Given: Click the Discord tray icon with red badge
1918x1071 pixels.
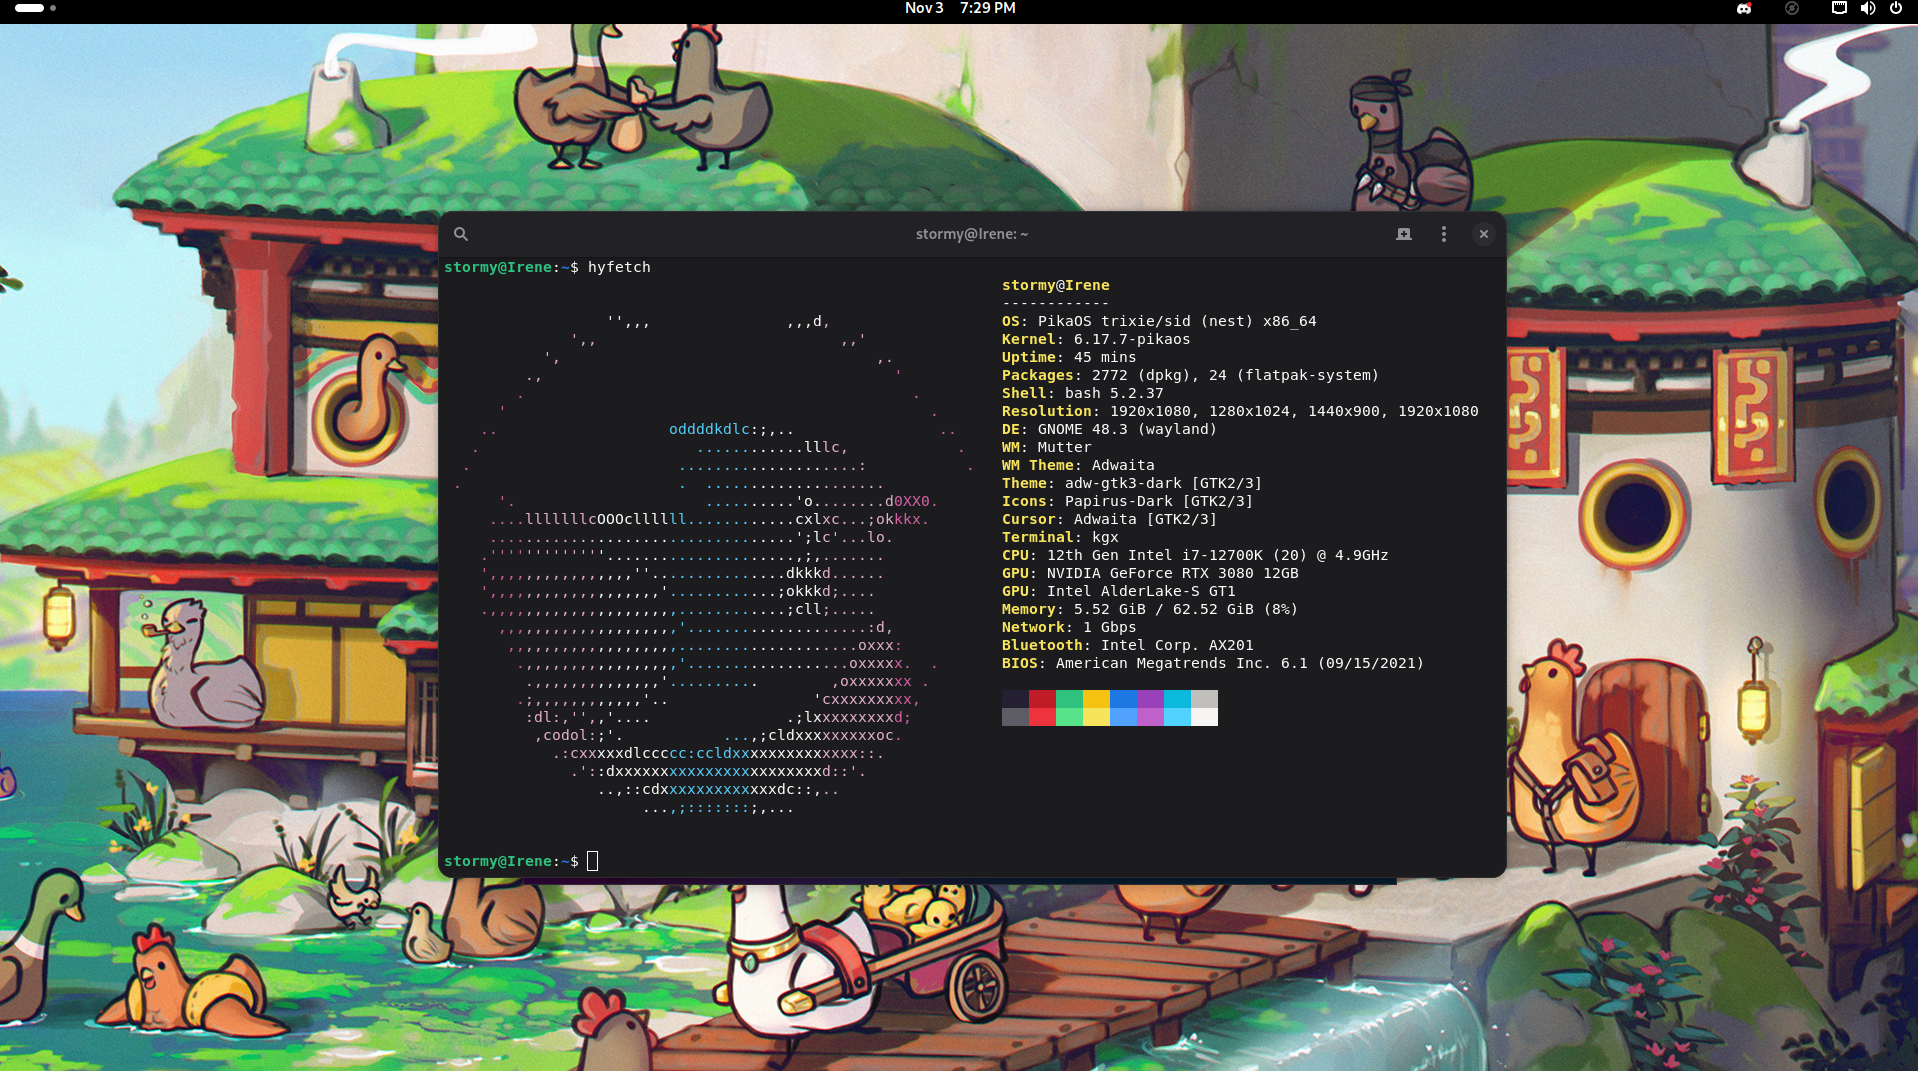Looking at the screenshot, I should pos(1744,9).
